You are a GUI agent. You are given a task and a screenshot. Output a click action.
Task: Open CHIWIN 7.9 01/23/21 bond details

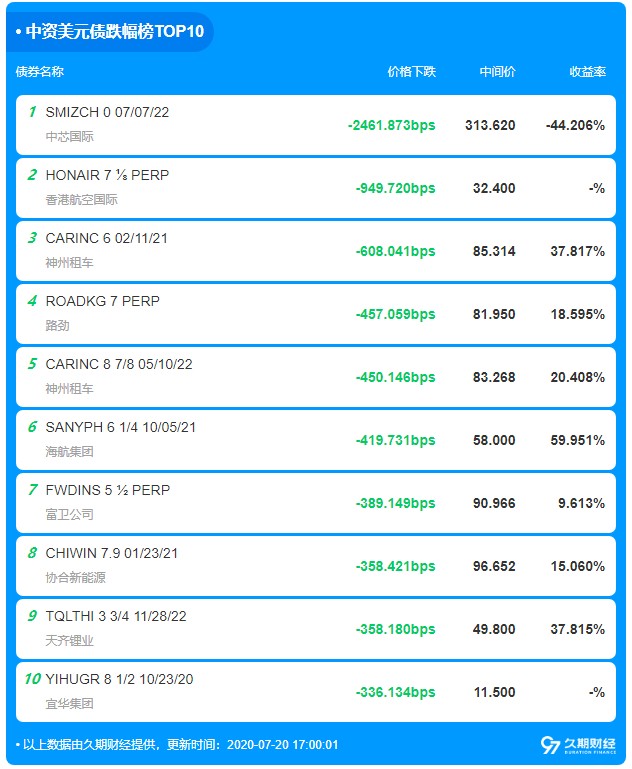tap(111, 553)
